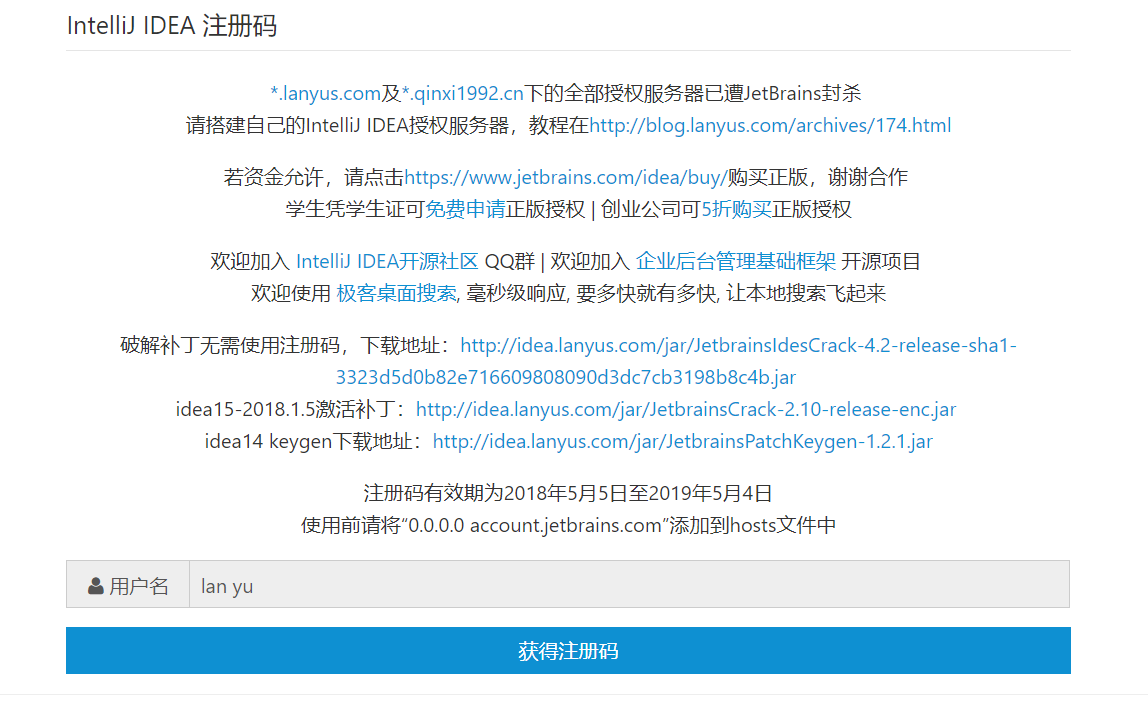Click the idea14 keygen下载地址 label text
Image resolution: width=1148 pixels, height=713 pixels.
coord(313,441)
